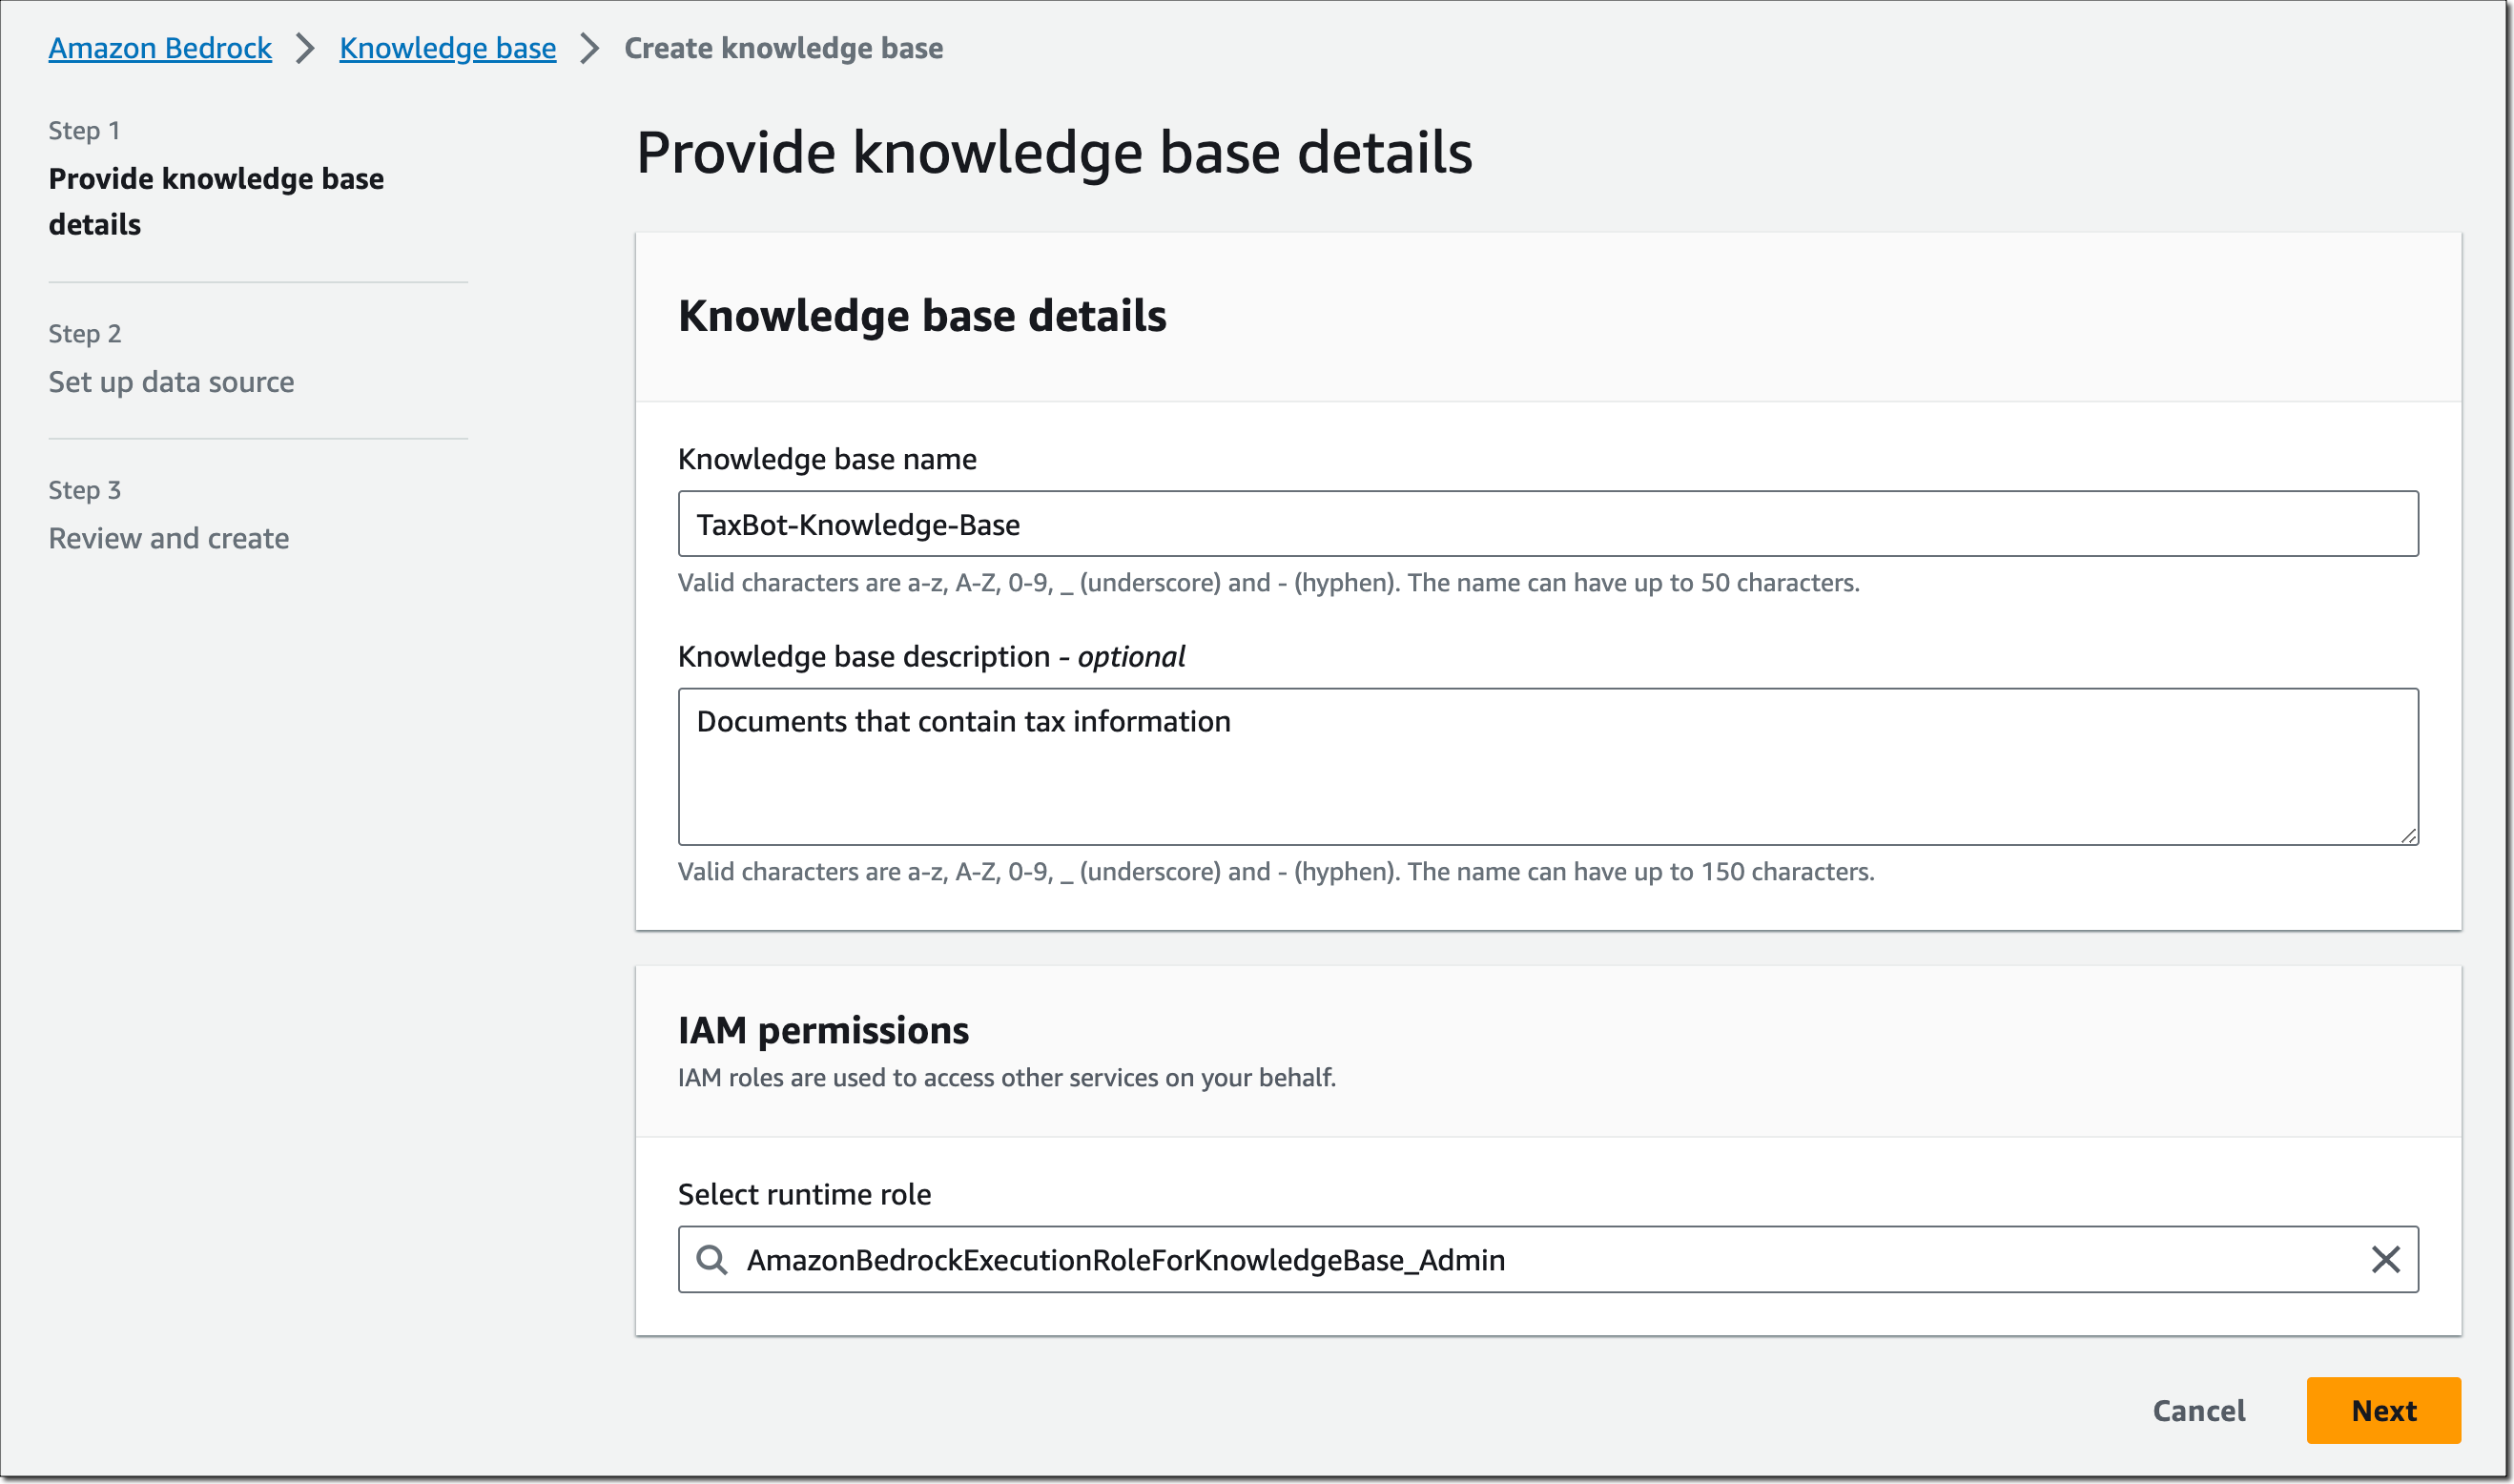
Task: Open the Knowledge base breadcrumb link
Action: (x=448, y=47)
